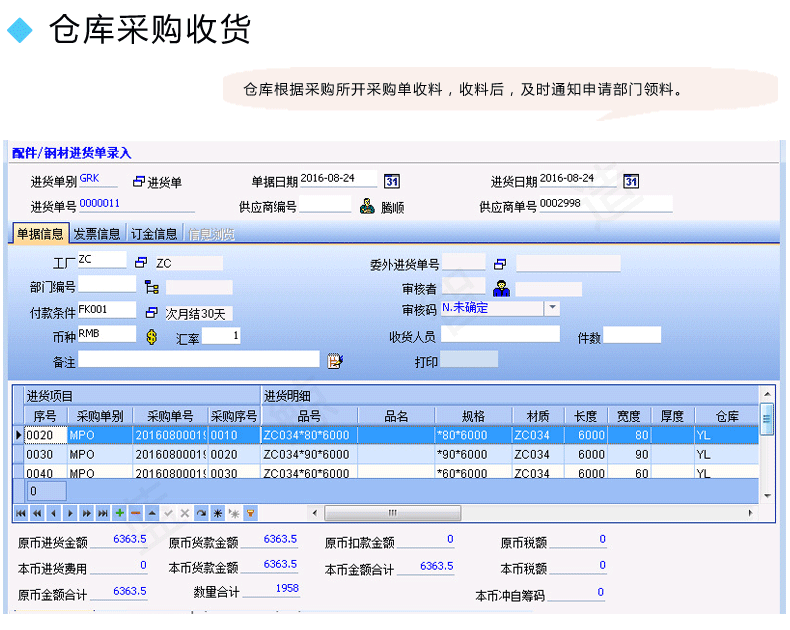Viewport: 790px width, 630px height.
Task: Go to previous record with single left arrow
Action: coord(53,514)
